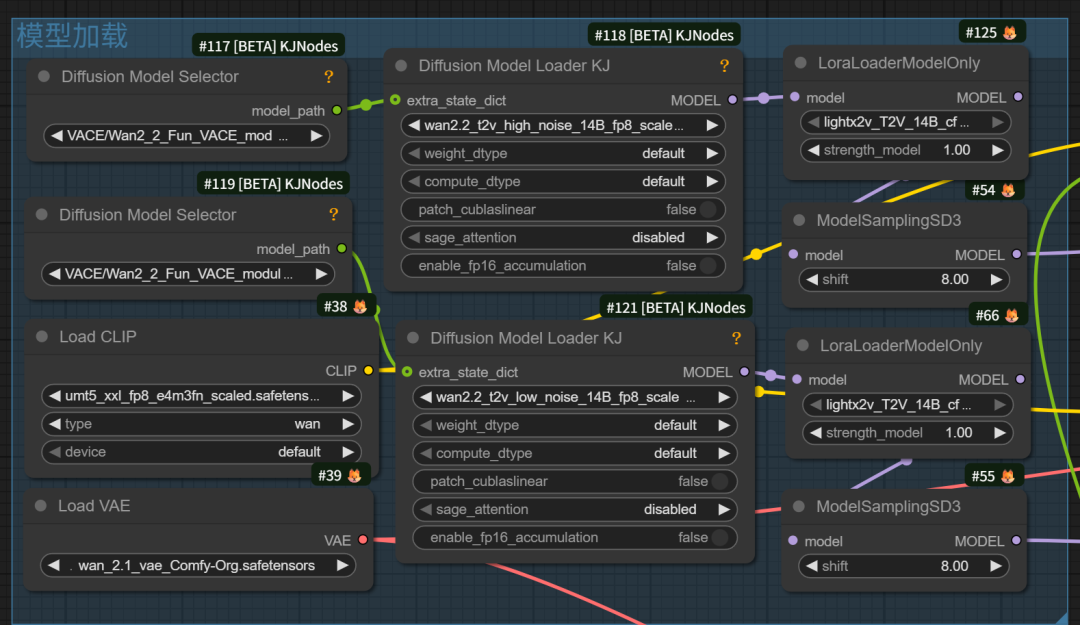The height and width of the screenshot is (625, 1080).
Task: Click the fox icon on badge #125
Action: pos(1010,32)
